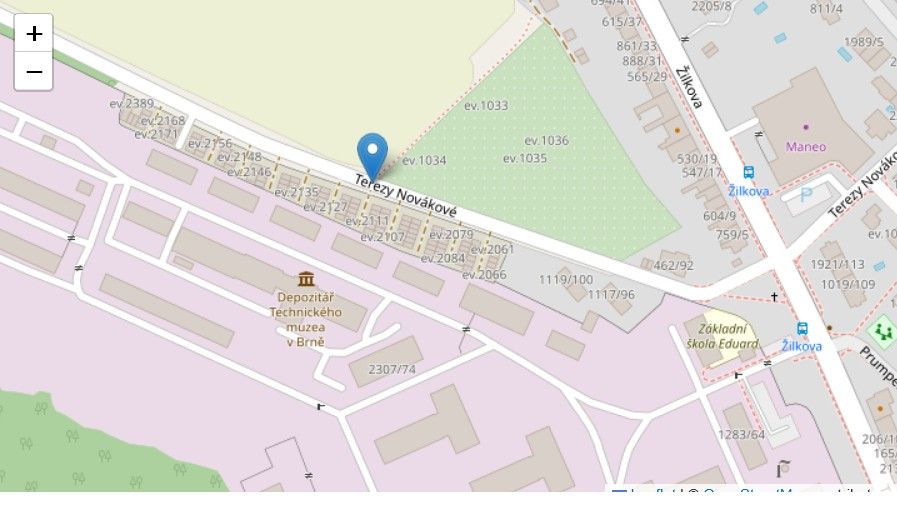Select the parking P symbol near Maneo
This screenshot has width=897, height=505.
pos(807,196)
